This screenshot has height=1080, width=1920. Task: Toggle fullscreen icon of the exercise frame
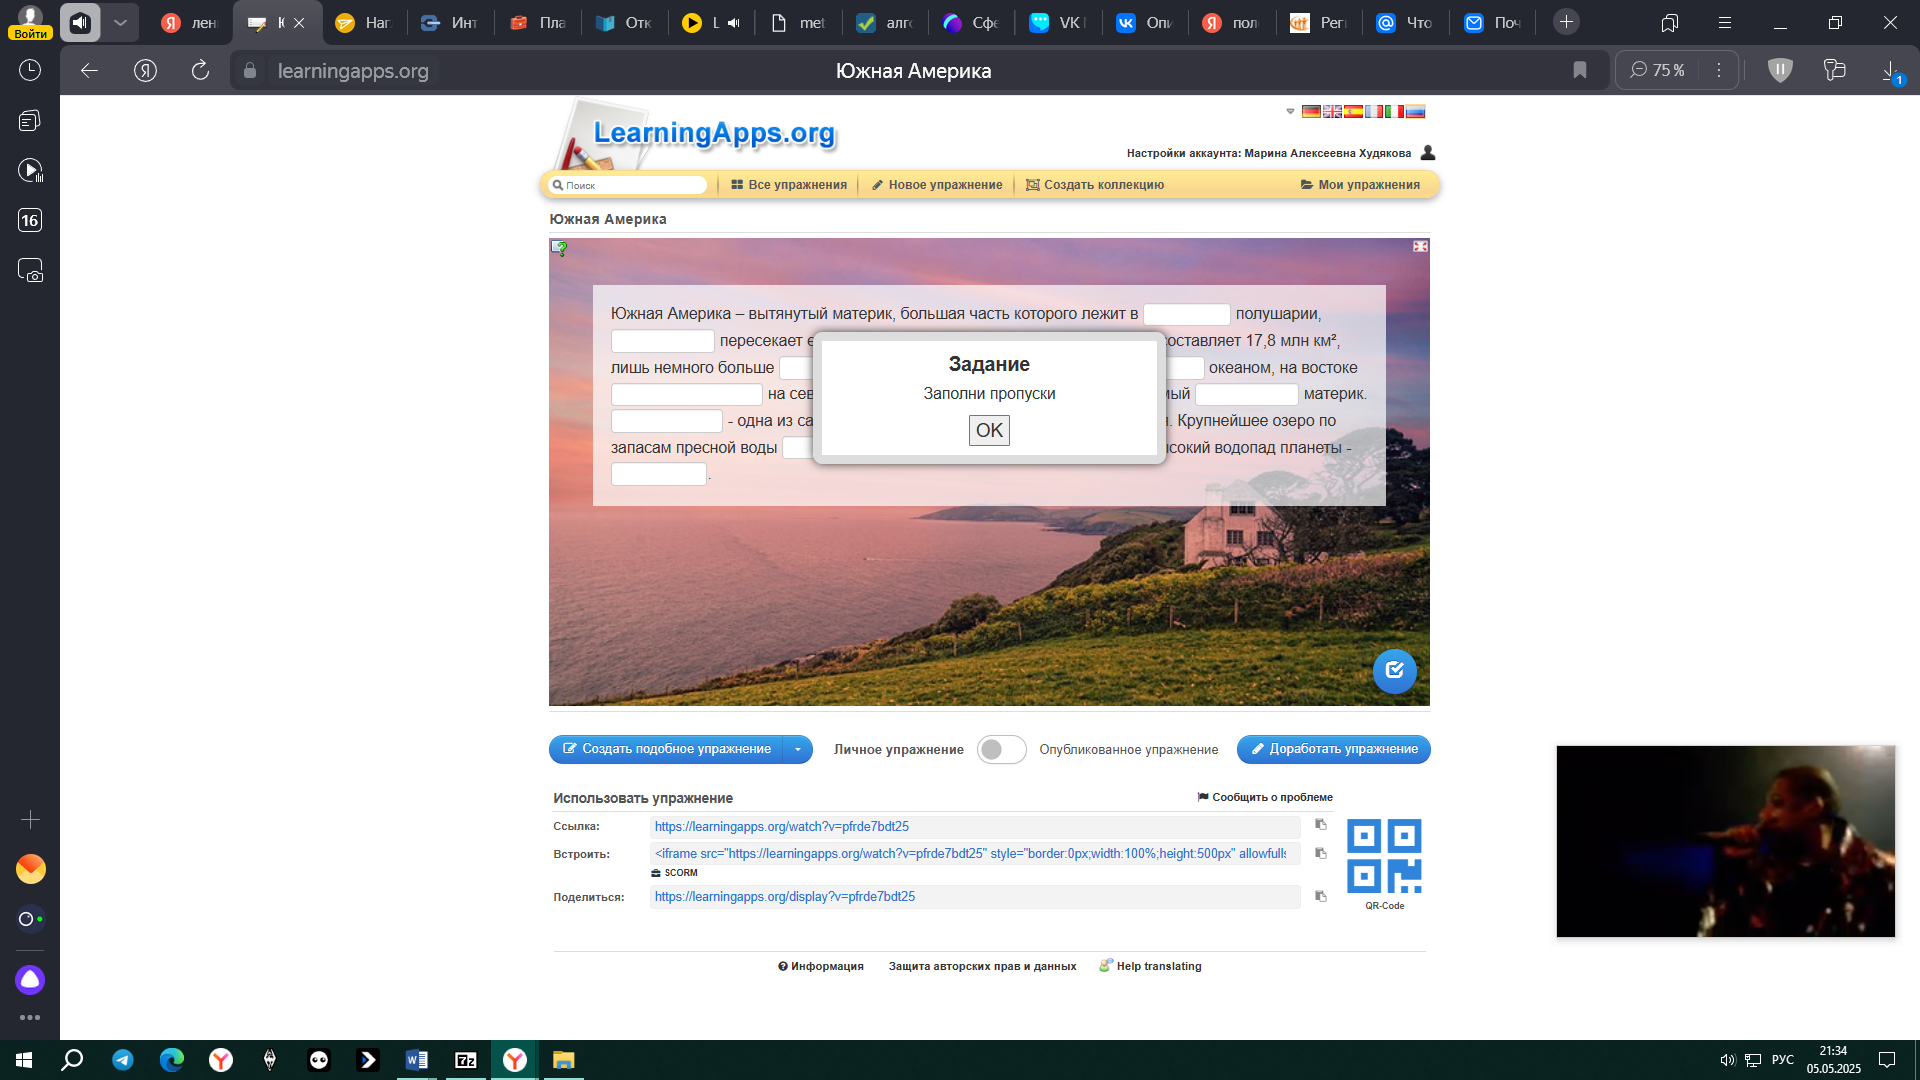1420,246
